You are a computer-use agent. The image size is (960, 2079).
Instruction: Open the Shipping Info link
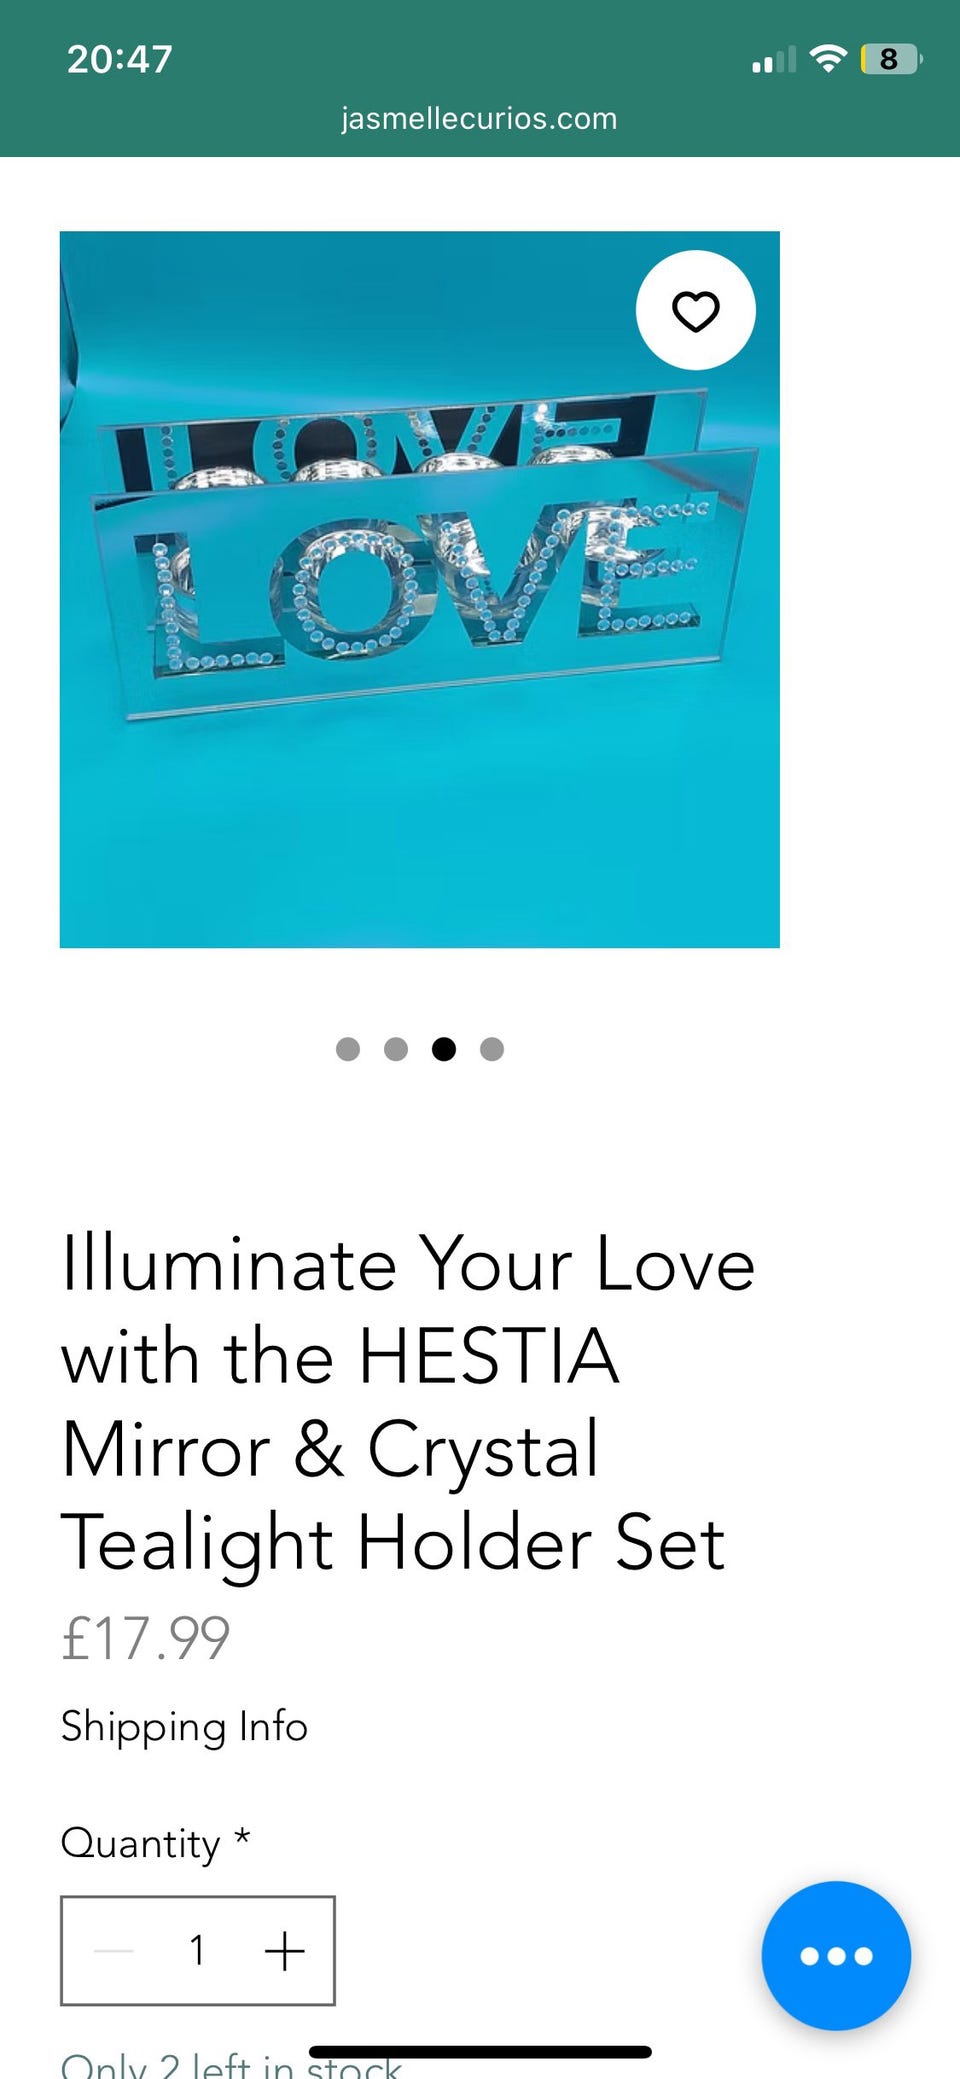(x=184, y=1727)
